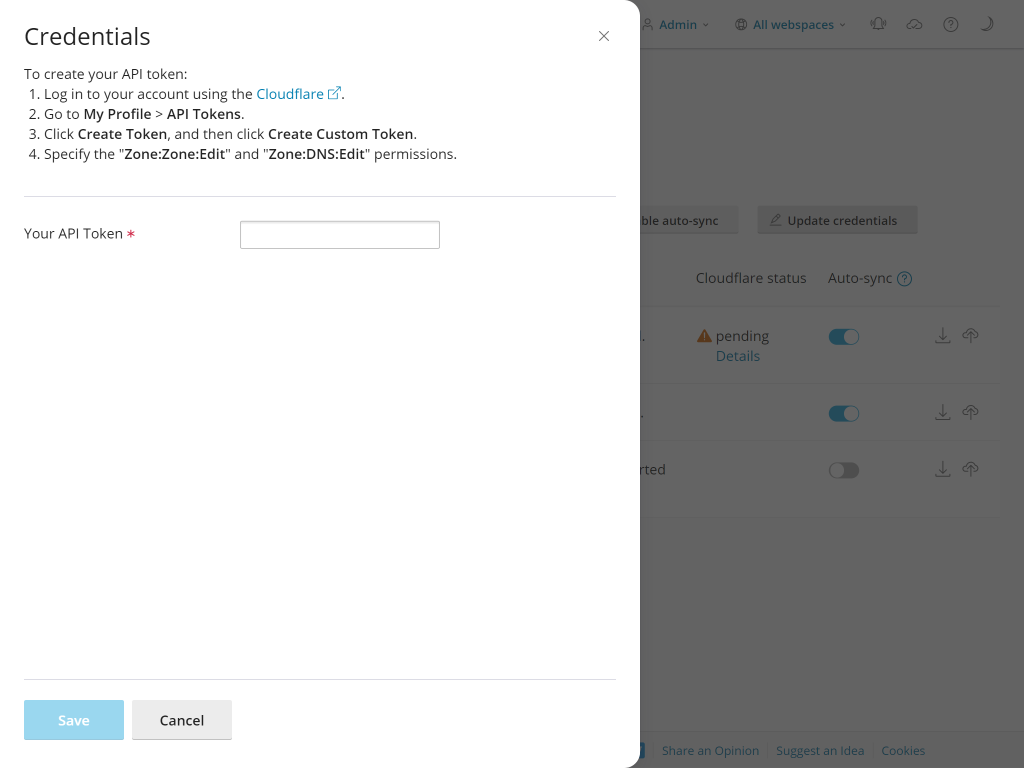Switch to dark mode via moon icon
Screen dimensions: 1024x768
[986, 24]
